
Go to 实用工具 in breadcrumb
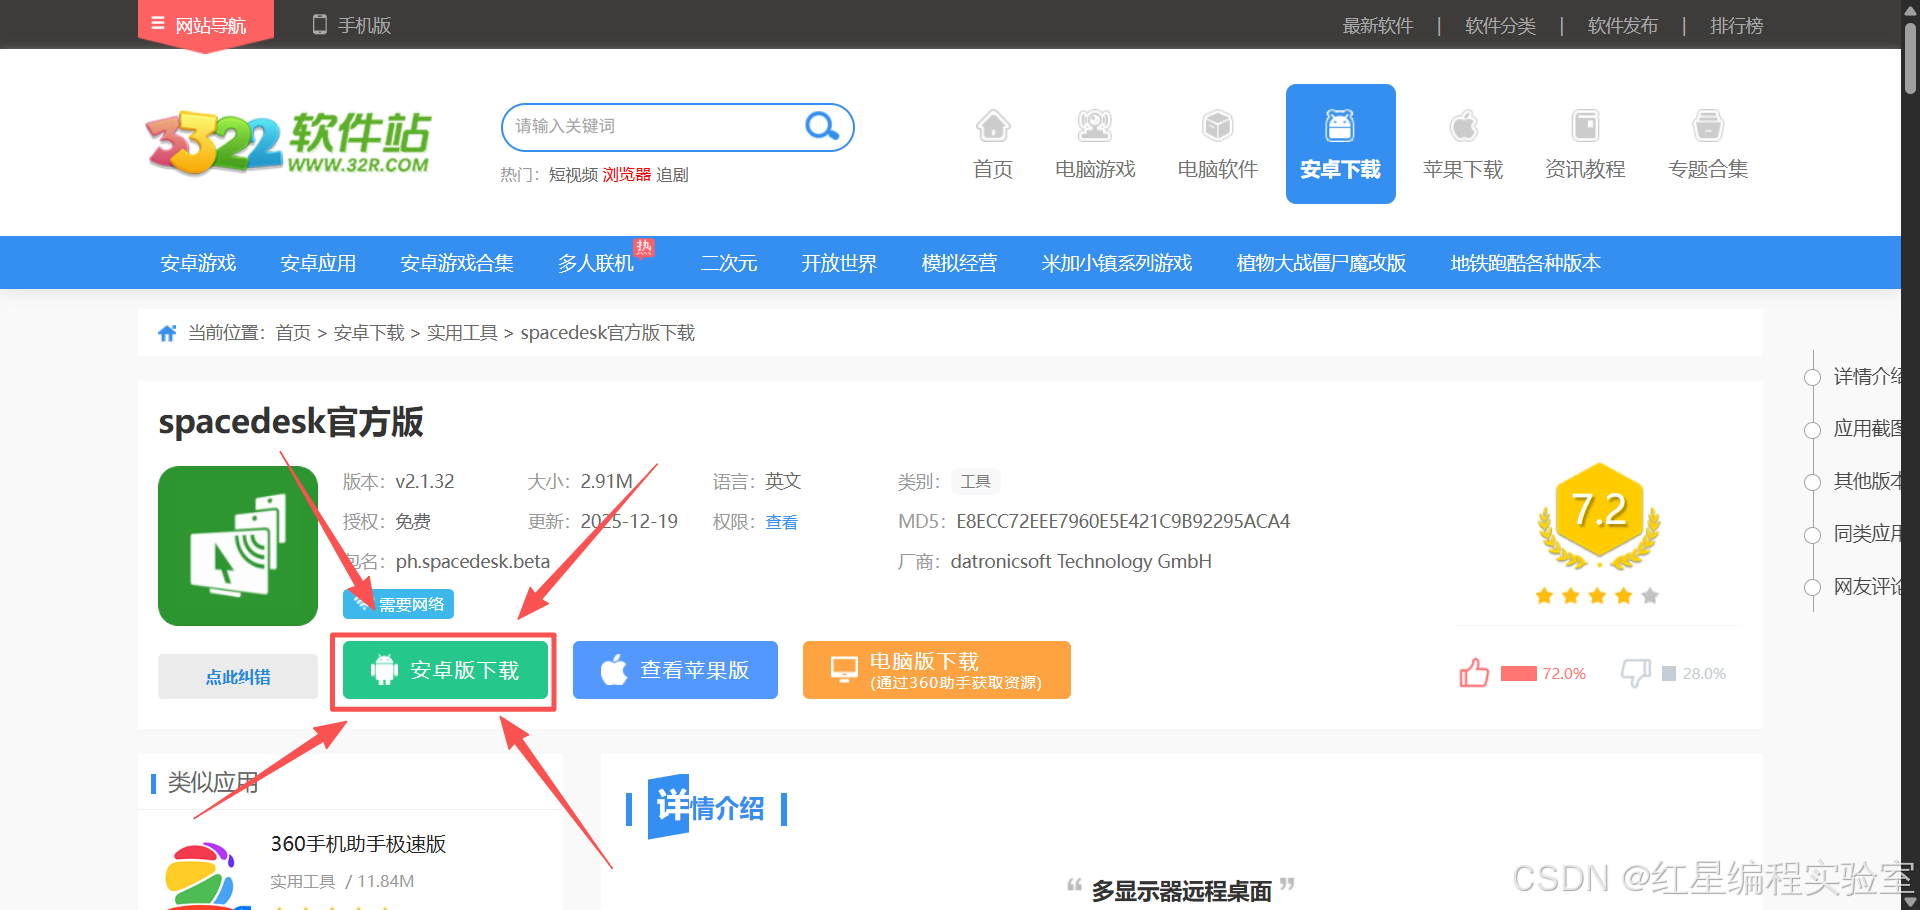click(x=462, y=333)
